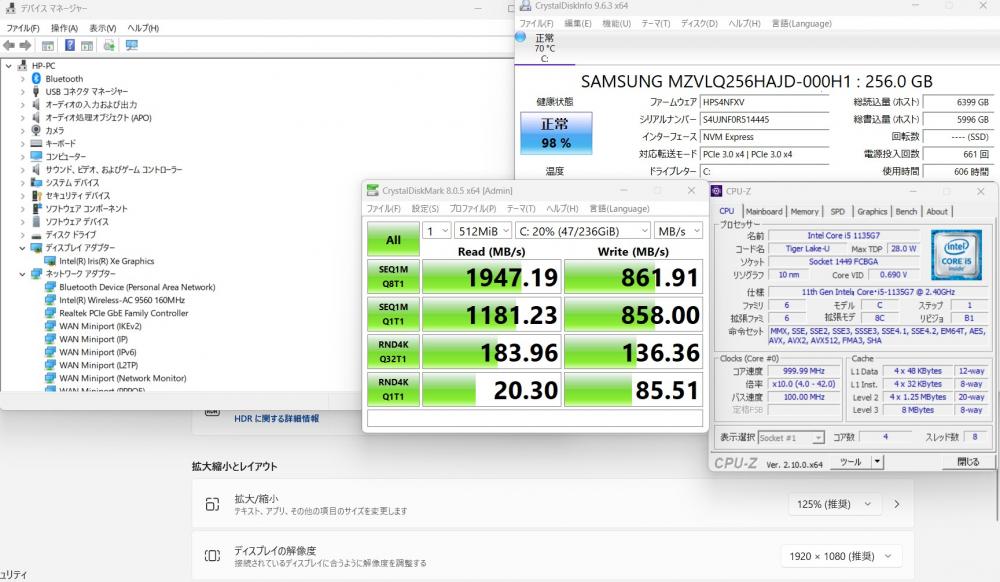The image size is (1000, 582).
Task: Toggle the console tree pane toolbar icon
Action: 48,45
